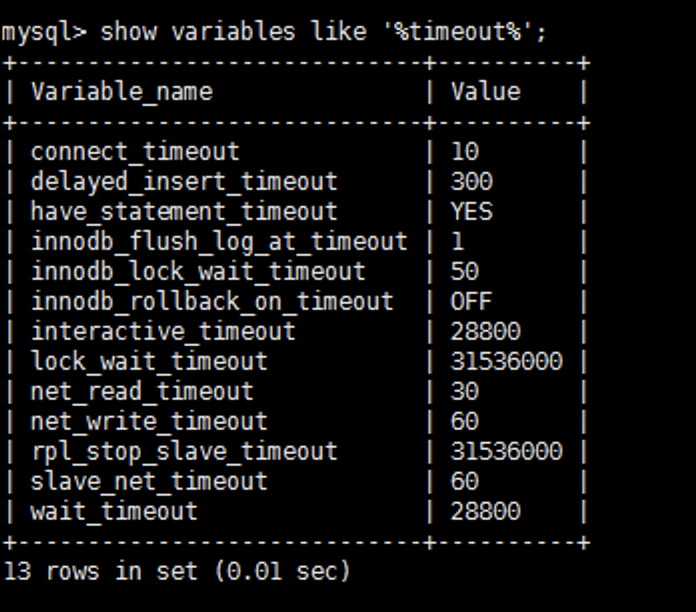Place cursor on lock_wait_timeout name
Screen dimensions: 696x612
coord(149,362)
